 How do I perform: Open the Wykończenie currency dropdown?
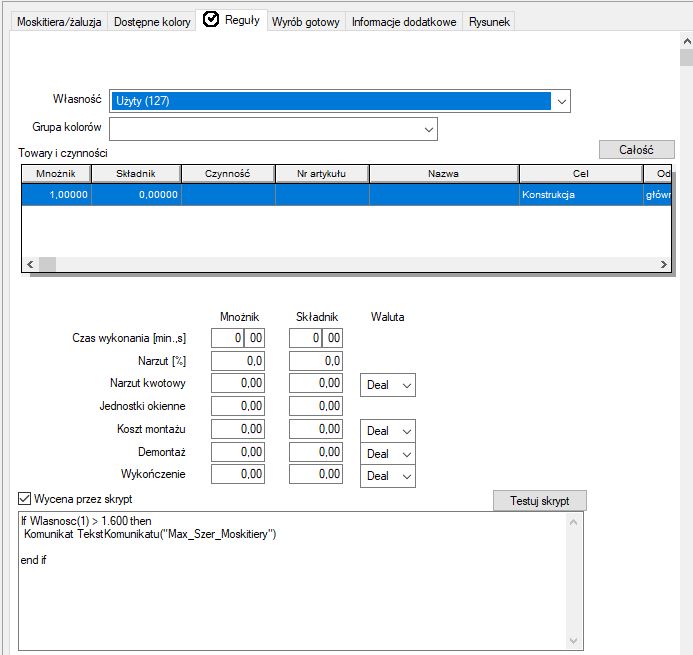coord(388,476)
